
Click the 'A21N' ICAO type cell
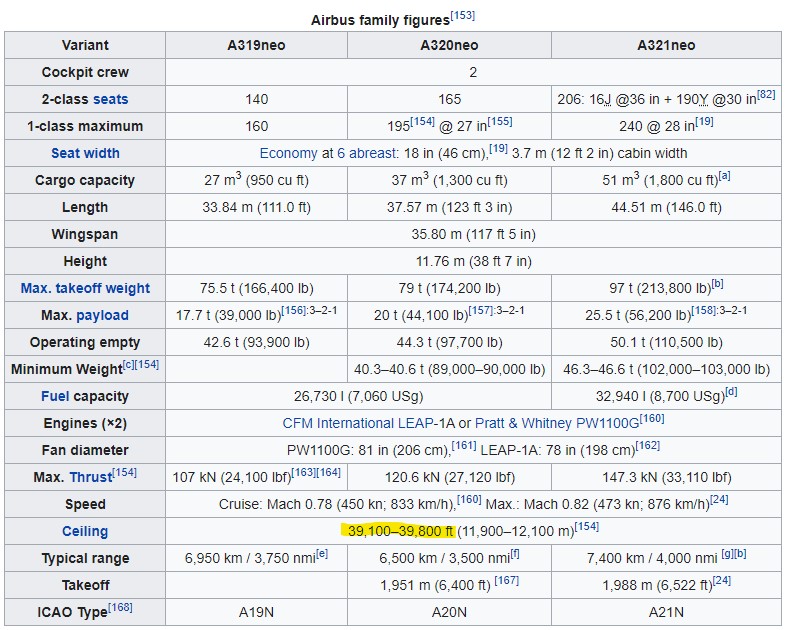(x=666, y=612)
